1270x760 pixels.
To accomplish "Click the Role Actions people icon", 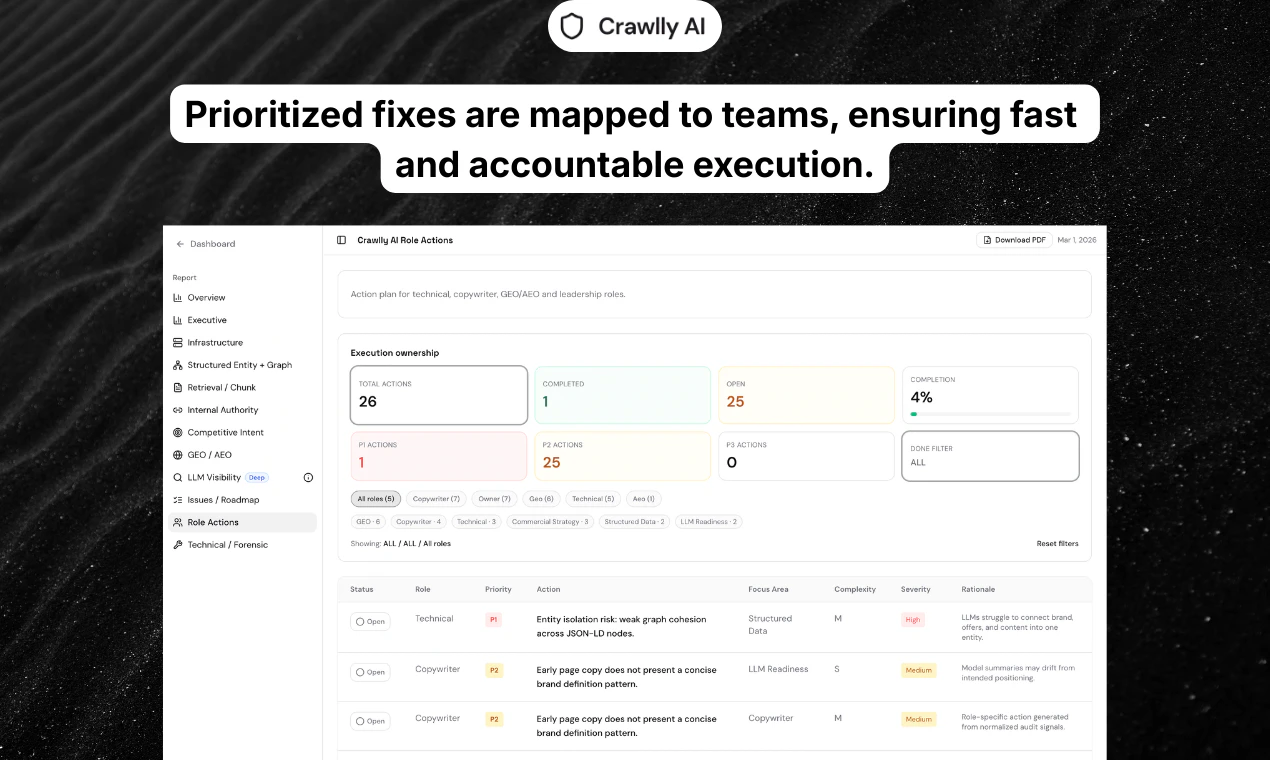I will (x=178, y=523).
